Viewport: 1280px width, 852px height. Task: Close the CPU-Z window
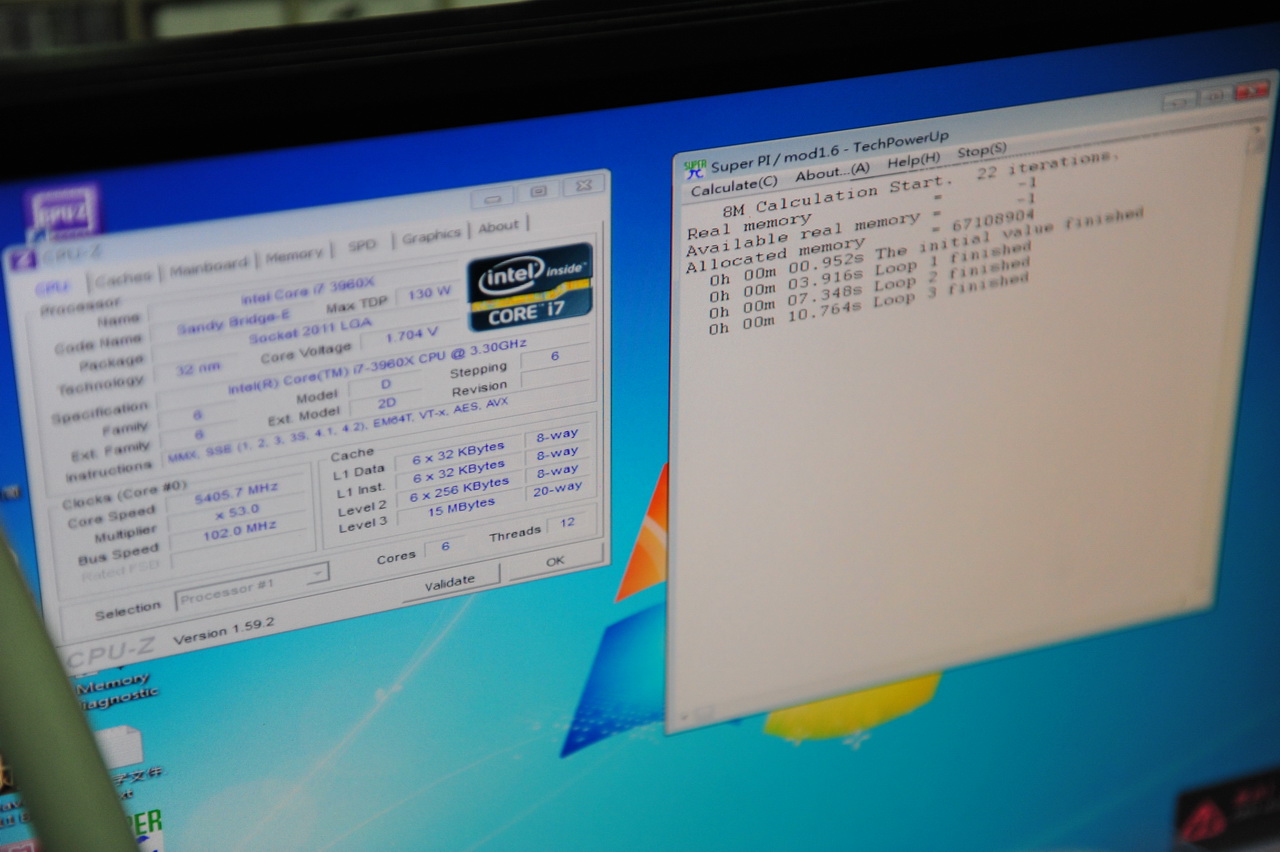tap(584, 186)
